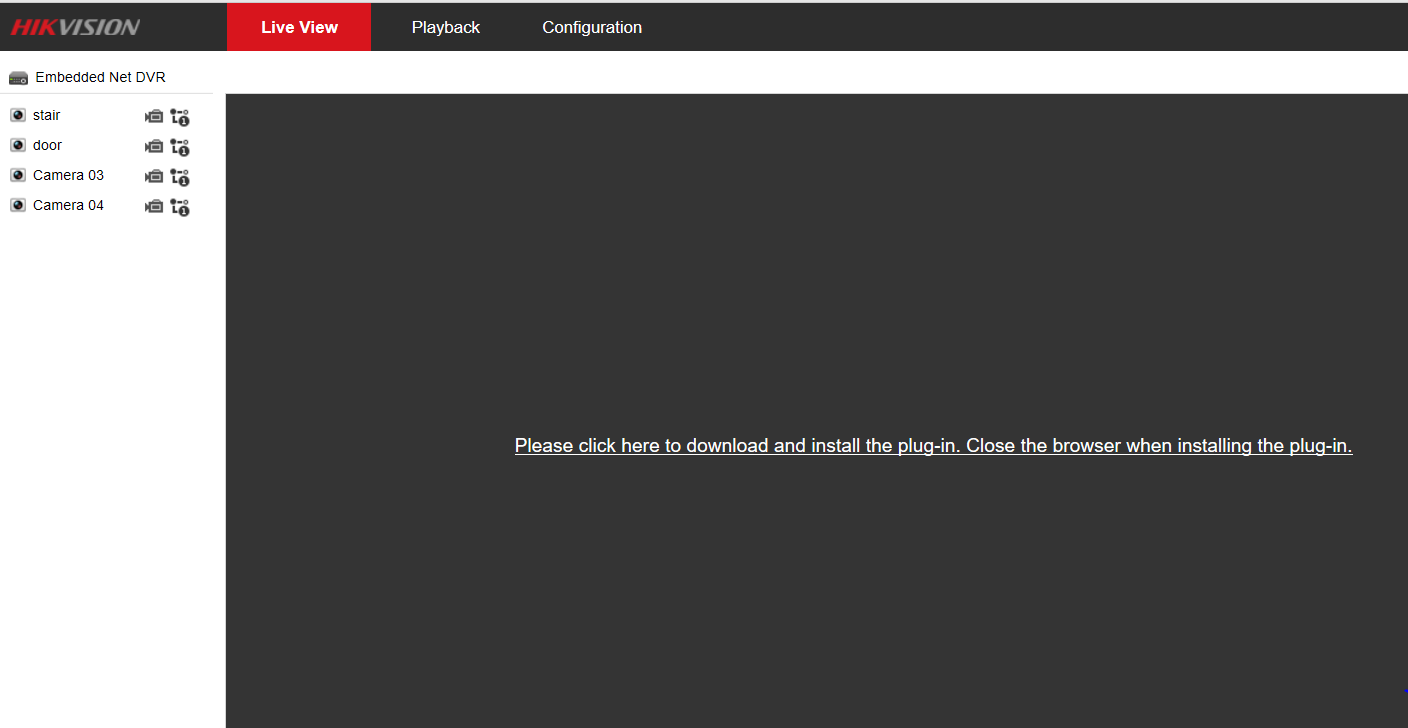The image size is (1408, 728).
Task: Switch stream type for Camera 03
Action: pyautogui.click(x=180, y=177)
